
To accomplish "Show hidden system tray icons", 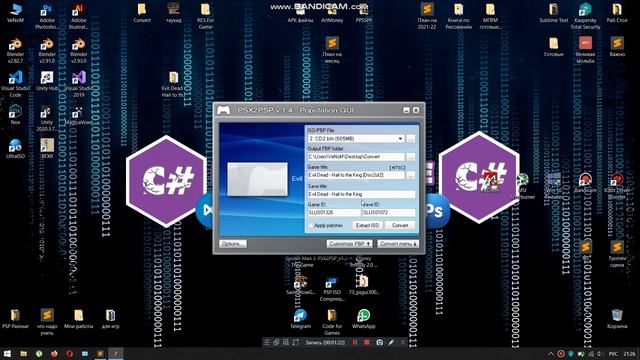I will click(551, 354).
